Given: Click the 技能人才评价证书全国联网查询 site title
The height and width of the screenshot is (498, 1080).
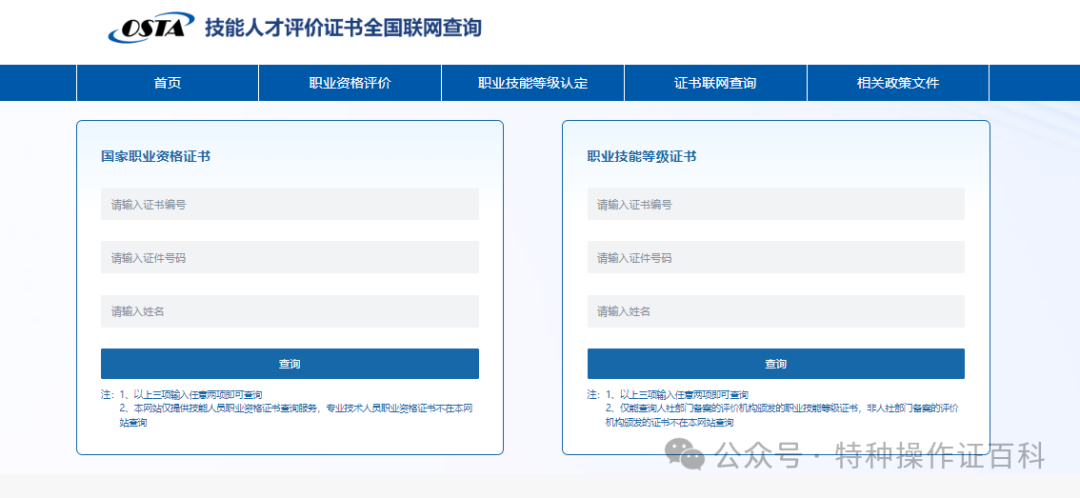Looking at the screenshot, I should 343,28.
